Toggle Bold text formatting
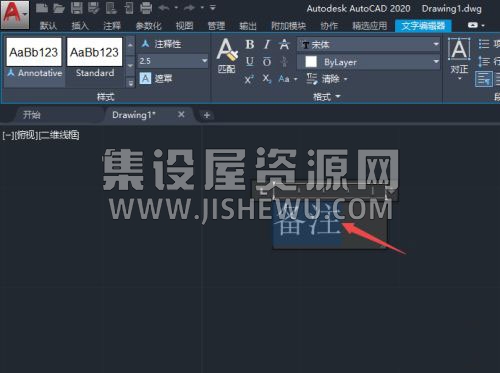This screenshot has height=373, width=500. [249, 44]
